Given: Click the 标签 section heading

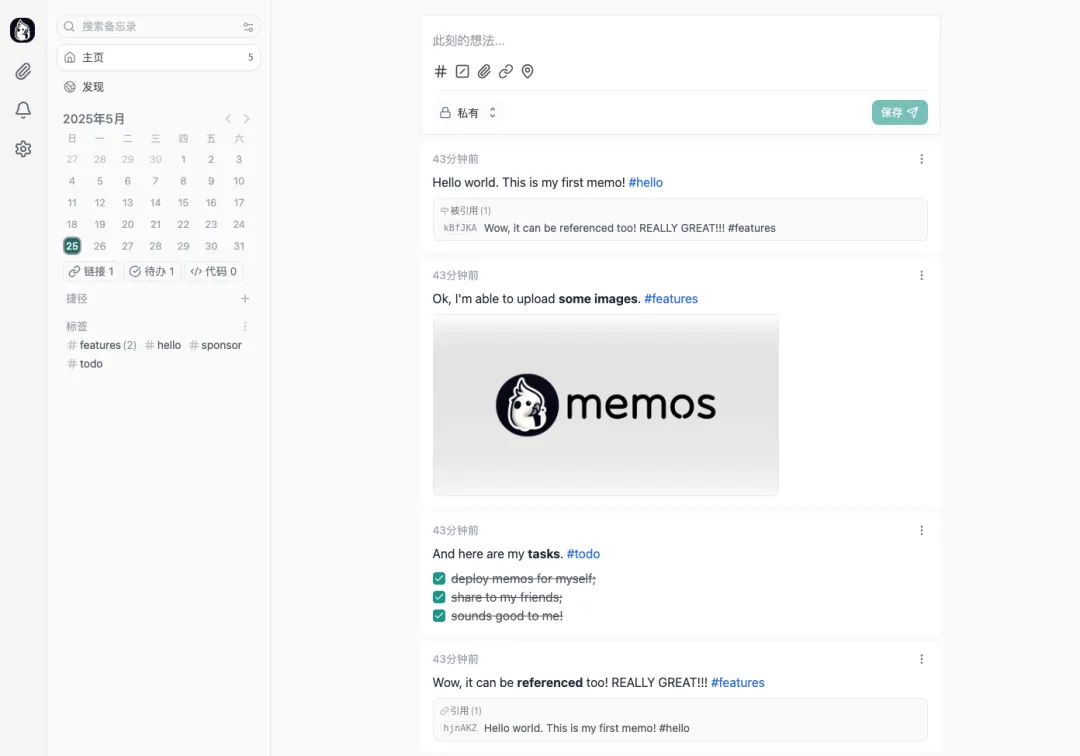Looking at the screenshot, I should coord(76,326).
